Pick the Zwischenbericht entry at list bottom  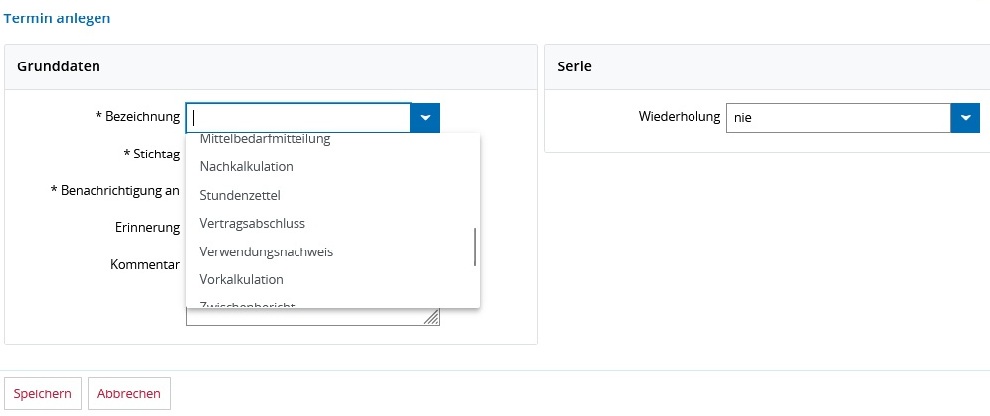tap(247, 303)
